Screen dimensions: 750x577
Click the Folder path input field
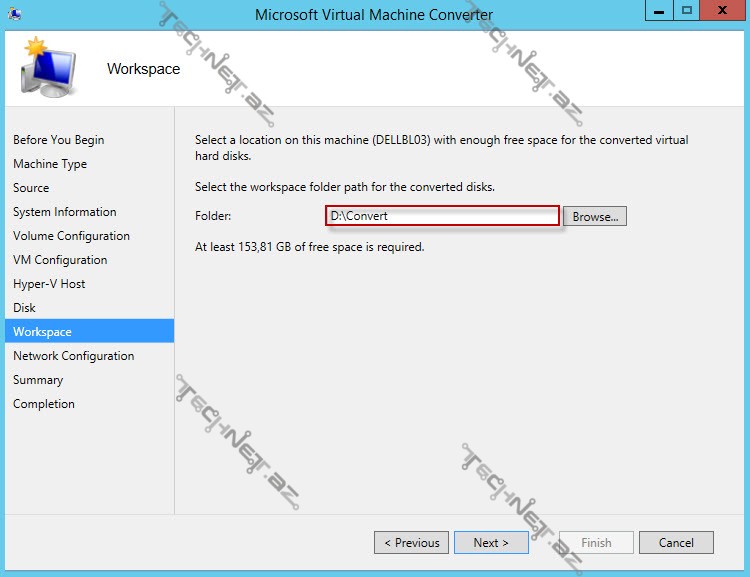[x=442, y=217]
